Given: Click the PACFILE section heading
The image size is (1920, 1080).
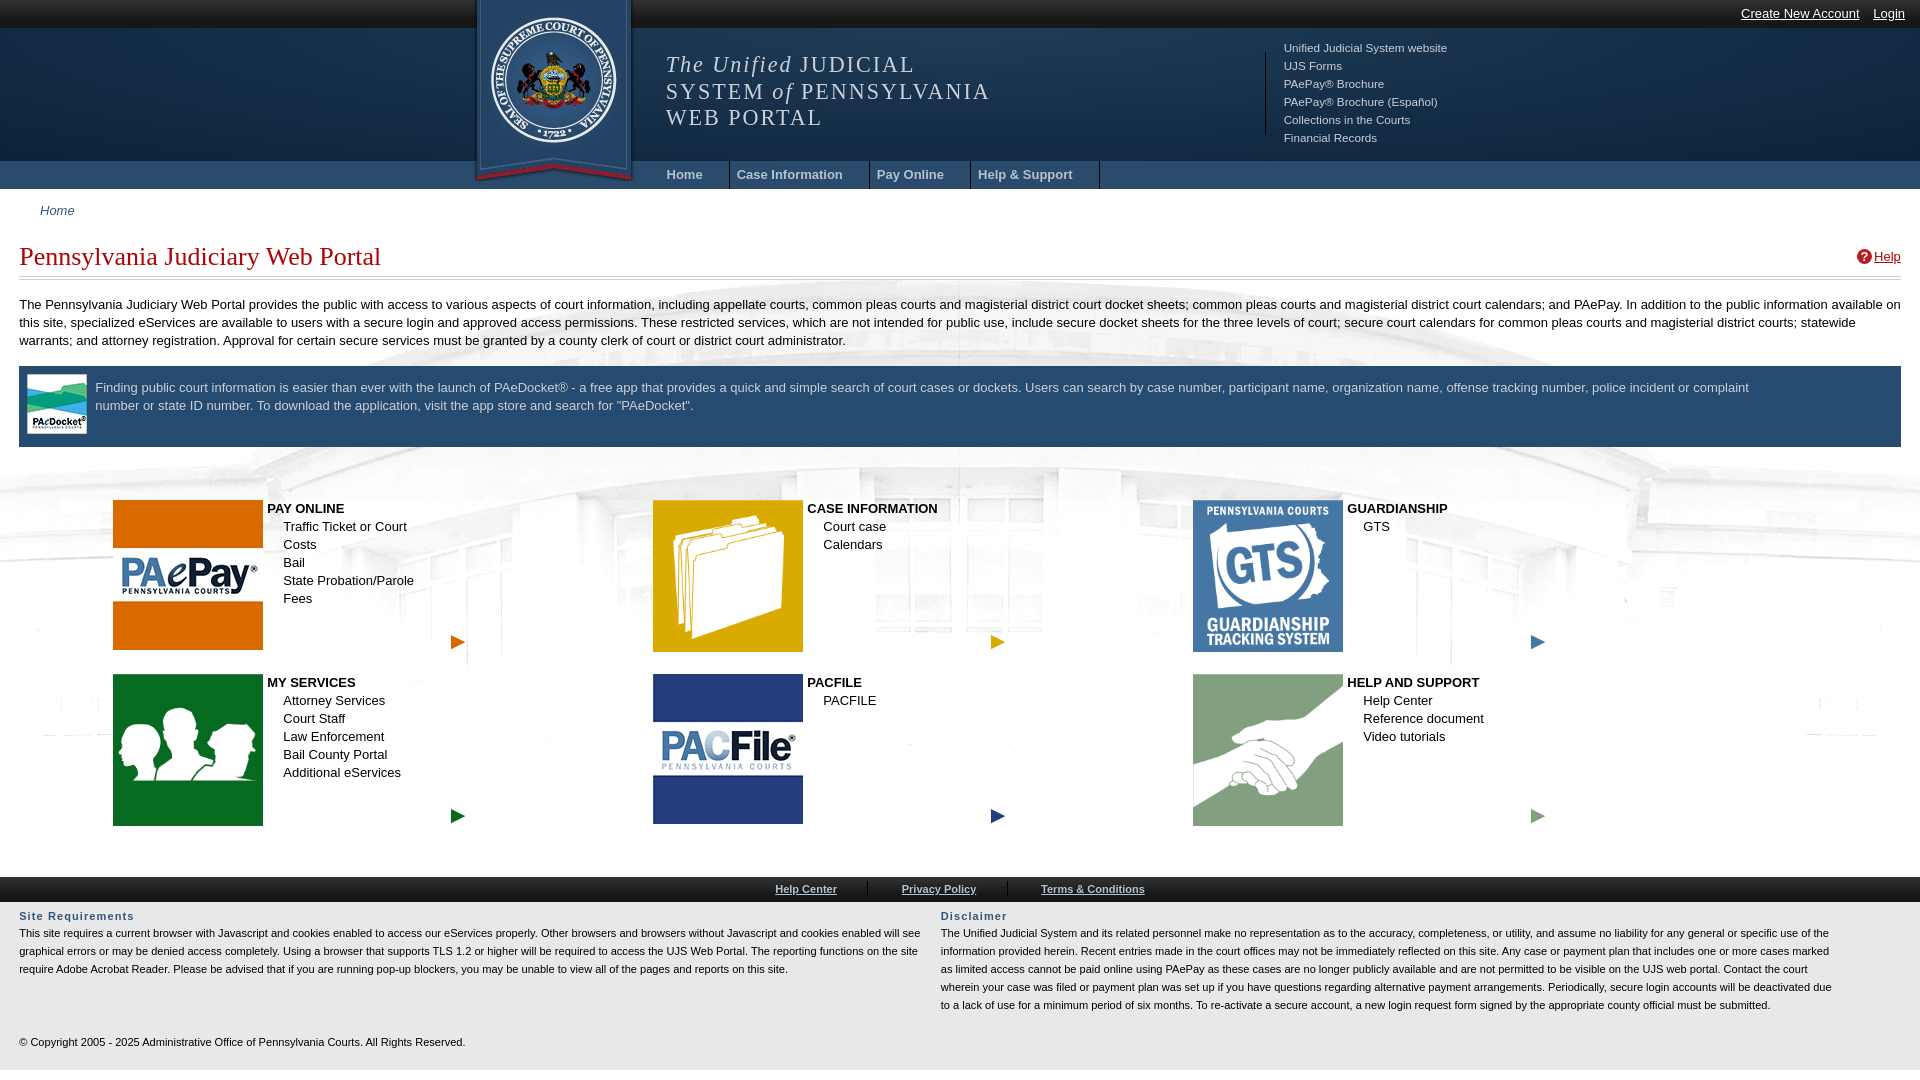Looking at the screenshot, I should pyautogui.click(x=834, y=683).
